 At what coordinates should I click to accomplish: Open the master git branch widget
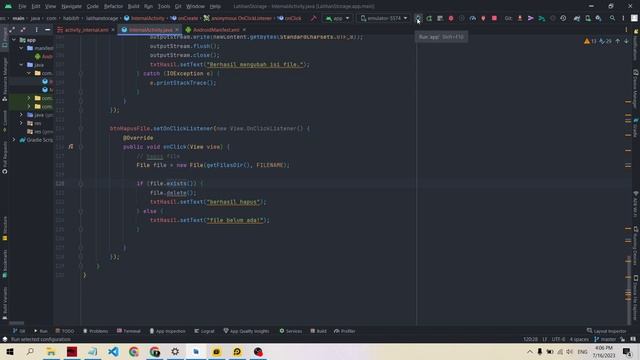(605, 339)
